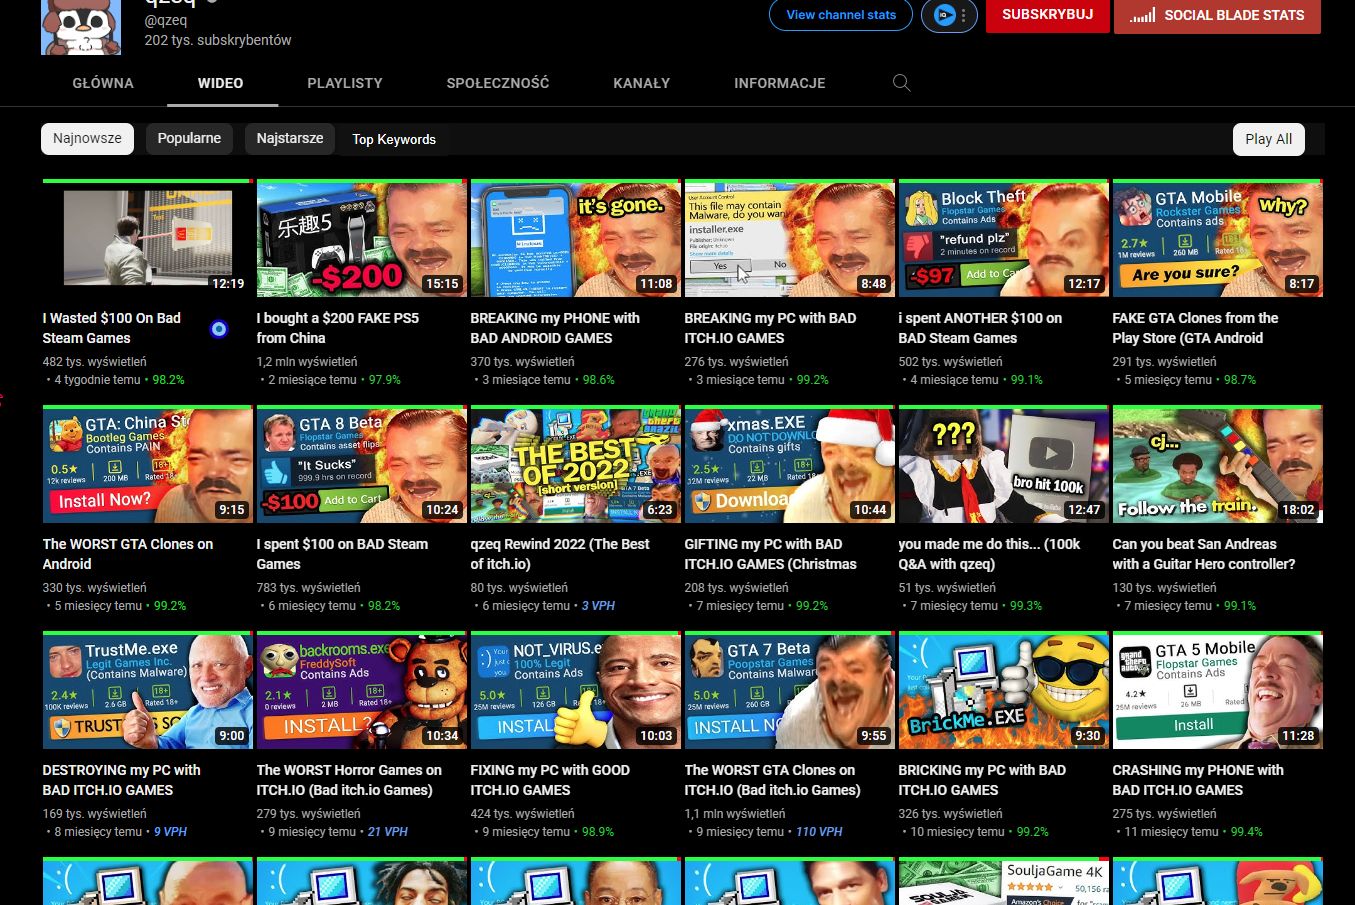The height and width of the screenshot is (905, 1355).
Task: Open the NOT_VIRUS.exe thumbnail
Action: (x=575, y=690)
